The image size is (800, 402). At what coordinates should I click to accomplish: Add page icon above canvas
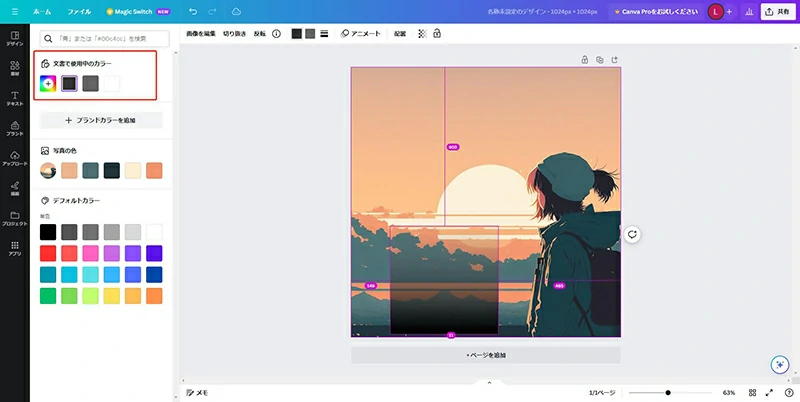pos(615,60)
